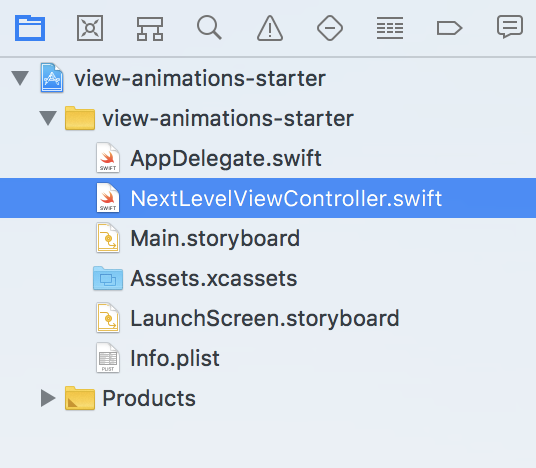Viewport: 536px width, 468px height.
Task: Expand the Products folder
Action: pyautogui.click(x=48, y=398)
